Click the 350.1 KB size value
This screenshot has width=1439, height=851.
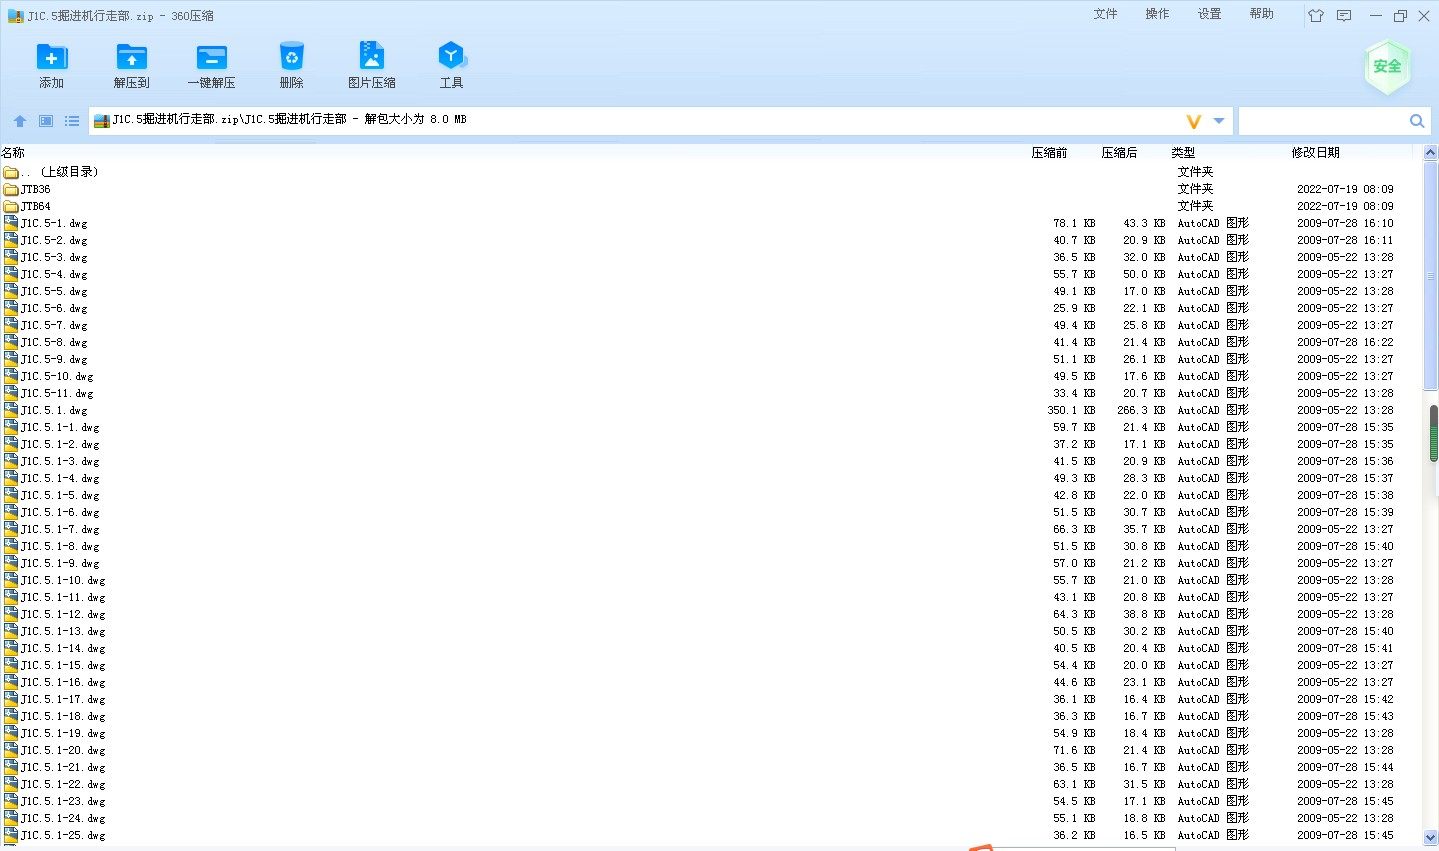[x=1071, y=410]
